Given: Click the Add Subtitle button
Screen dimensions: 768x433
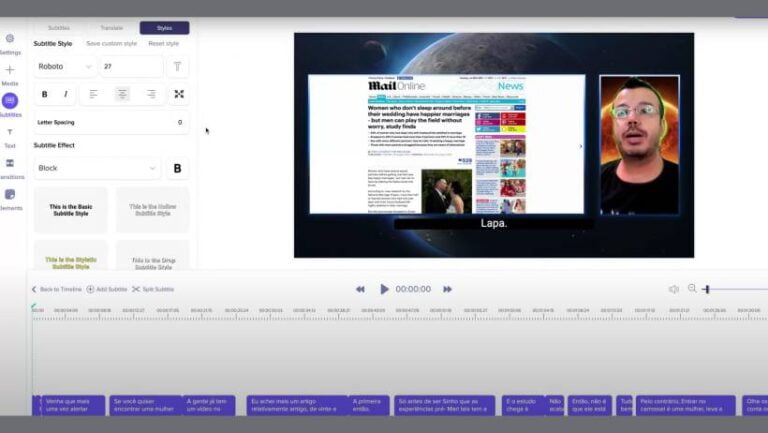Looking at the screenshot, I should click(106, 289).
